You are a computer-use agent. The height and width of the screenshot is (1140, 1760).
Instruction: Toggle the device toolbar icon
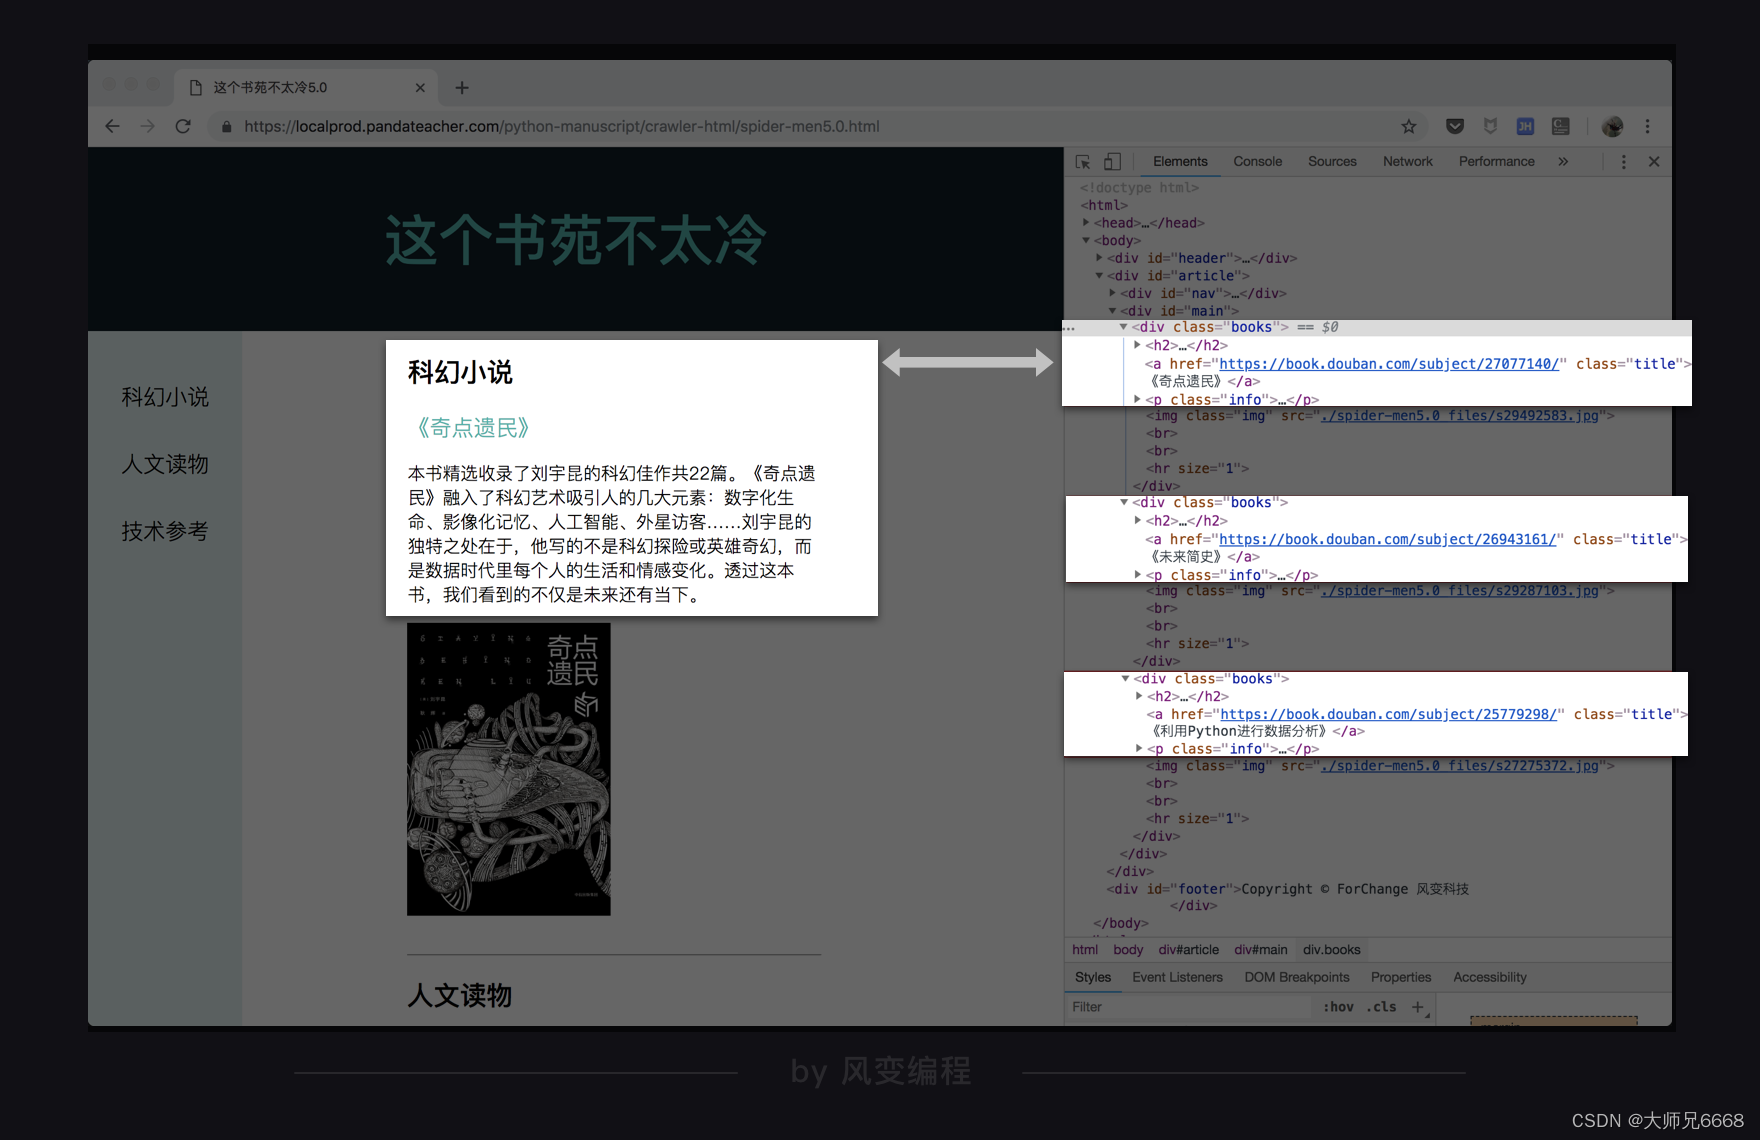(x=1112, y=161)
